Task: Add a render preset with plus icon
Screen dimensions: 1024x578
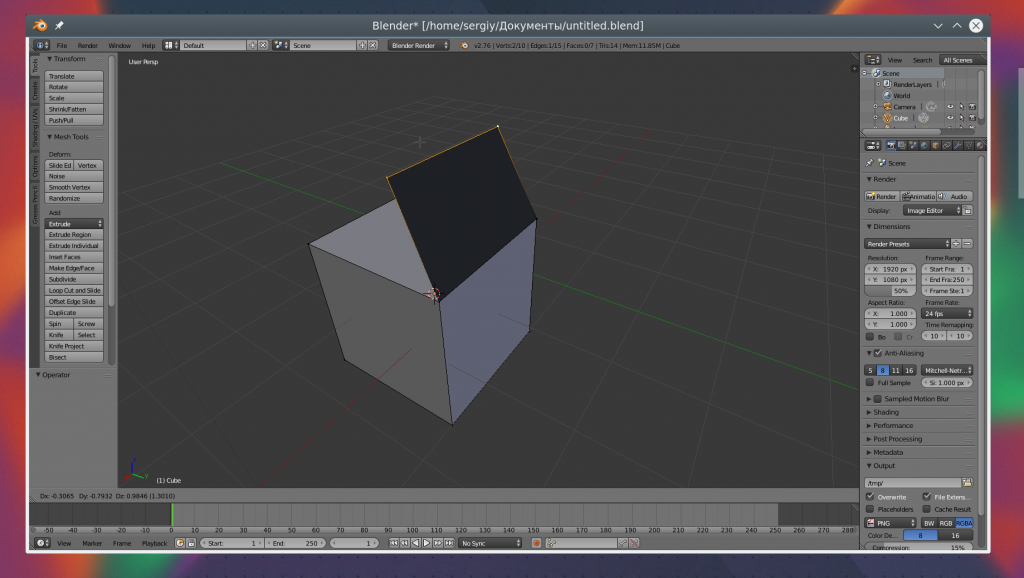Action: click(956, 243)
